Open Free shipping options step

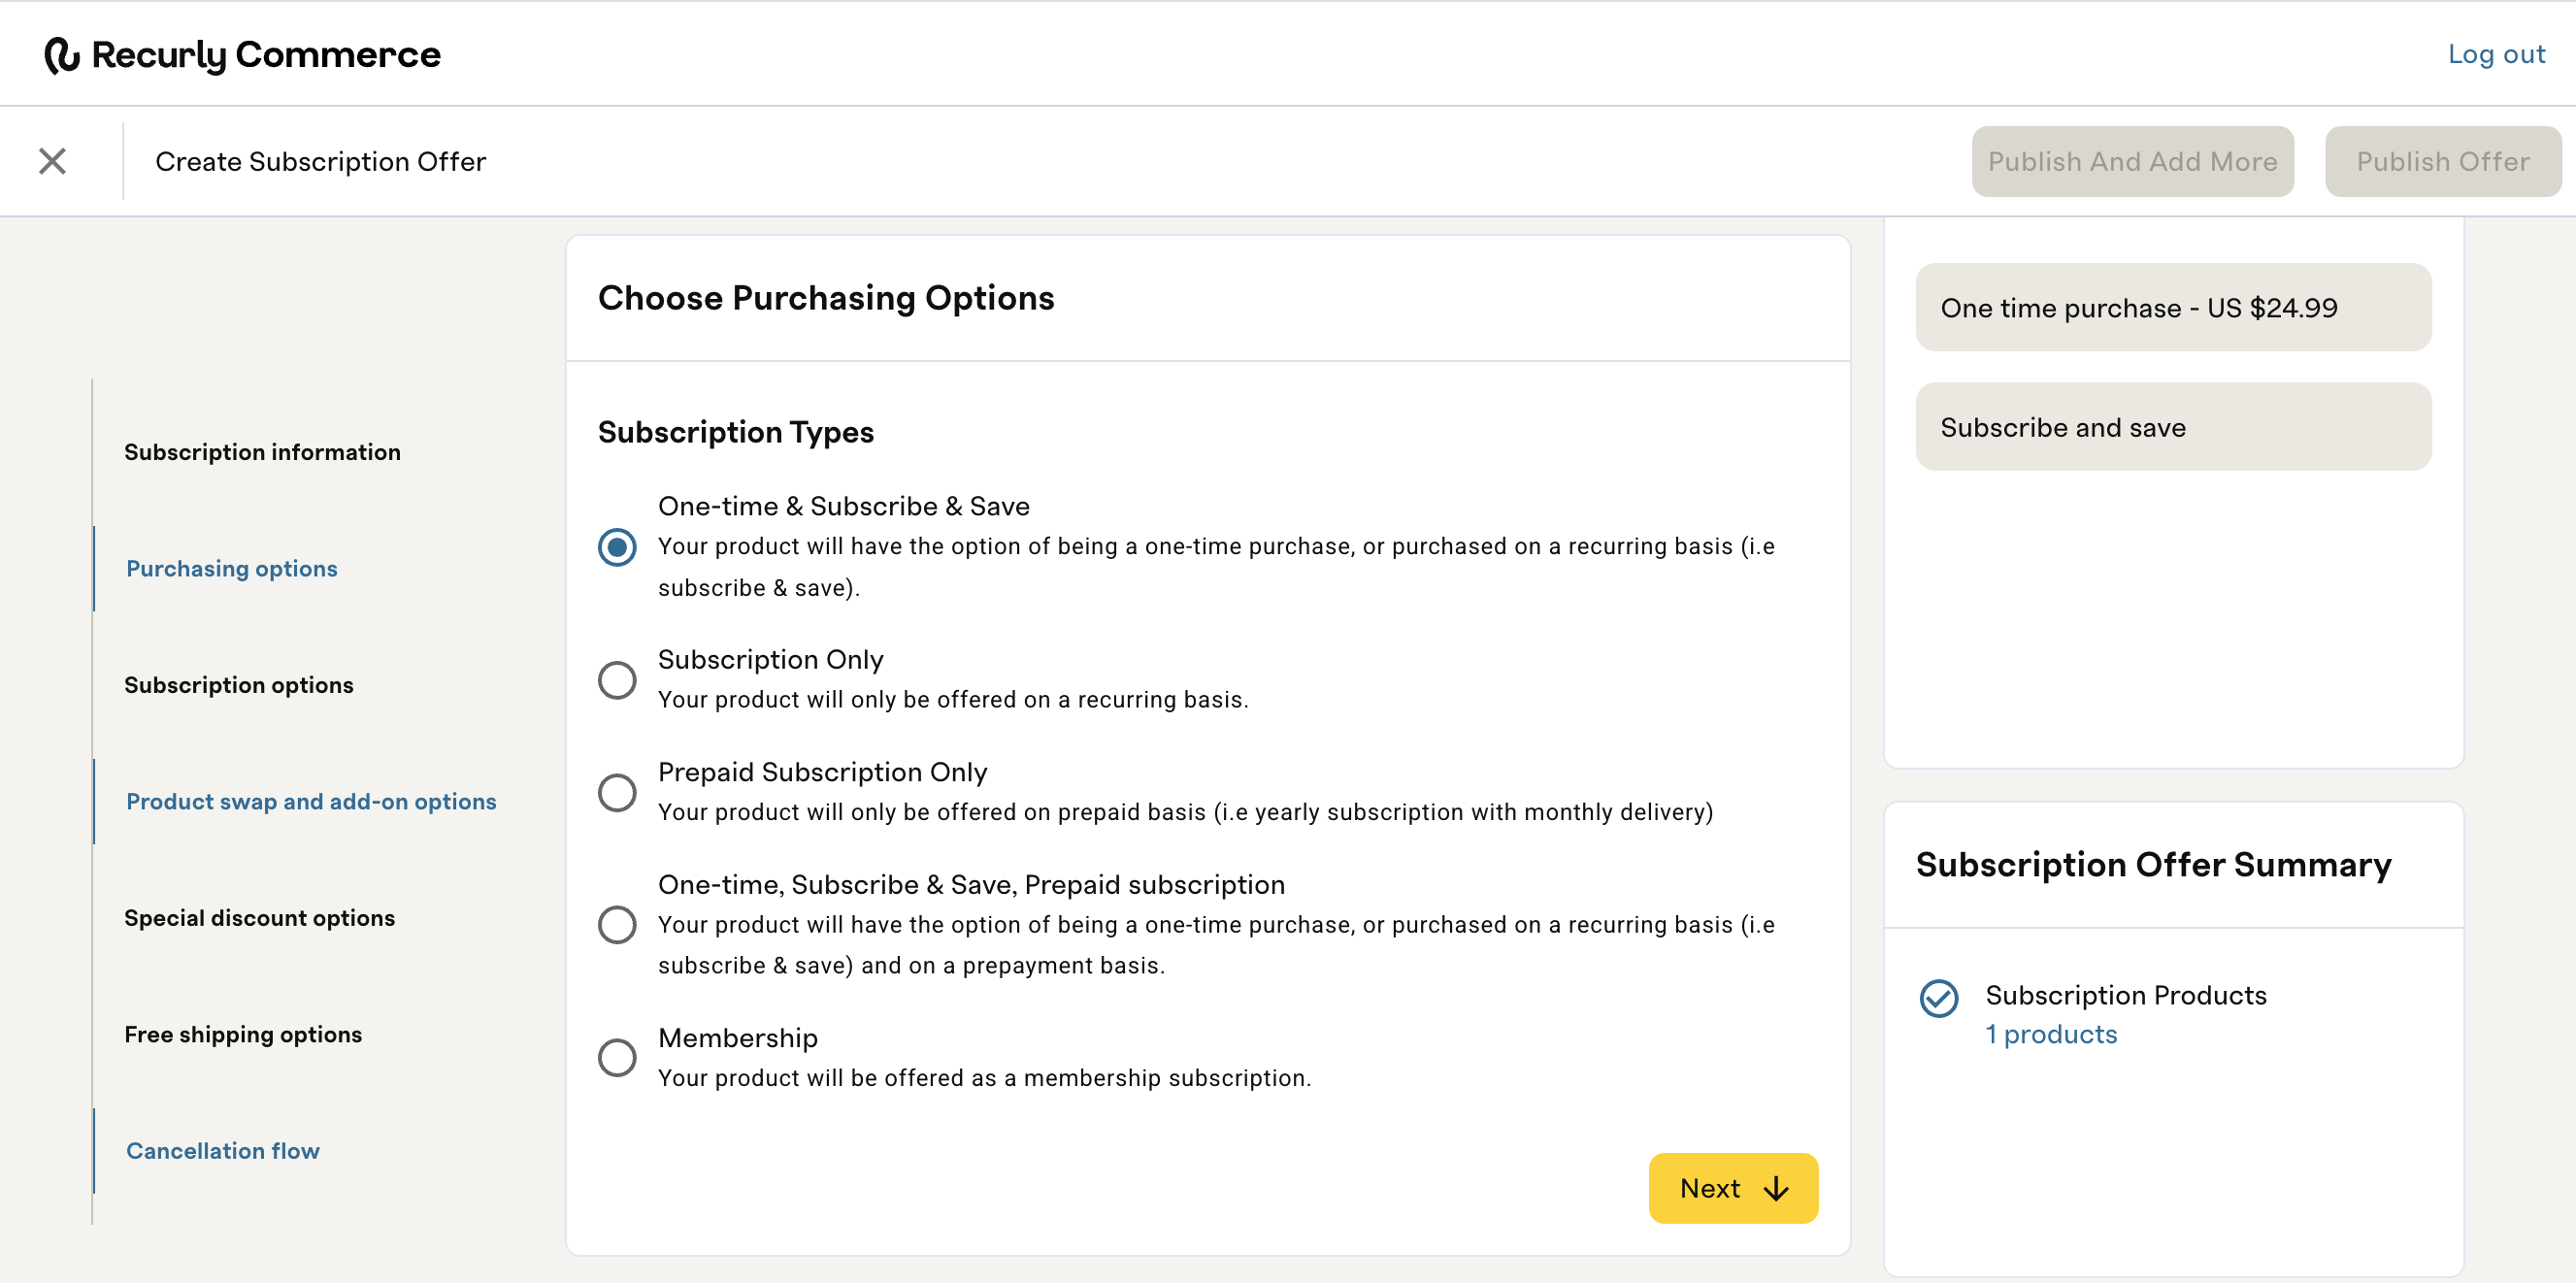(x=243, y=1034)
